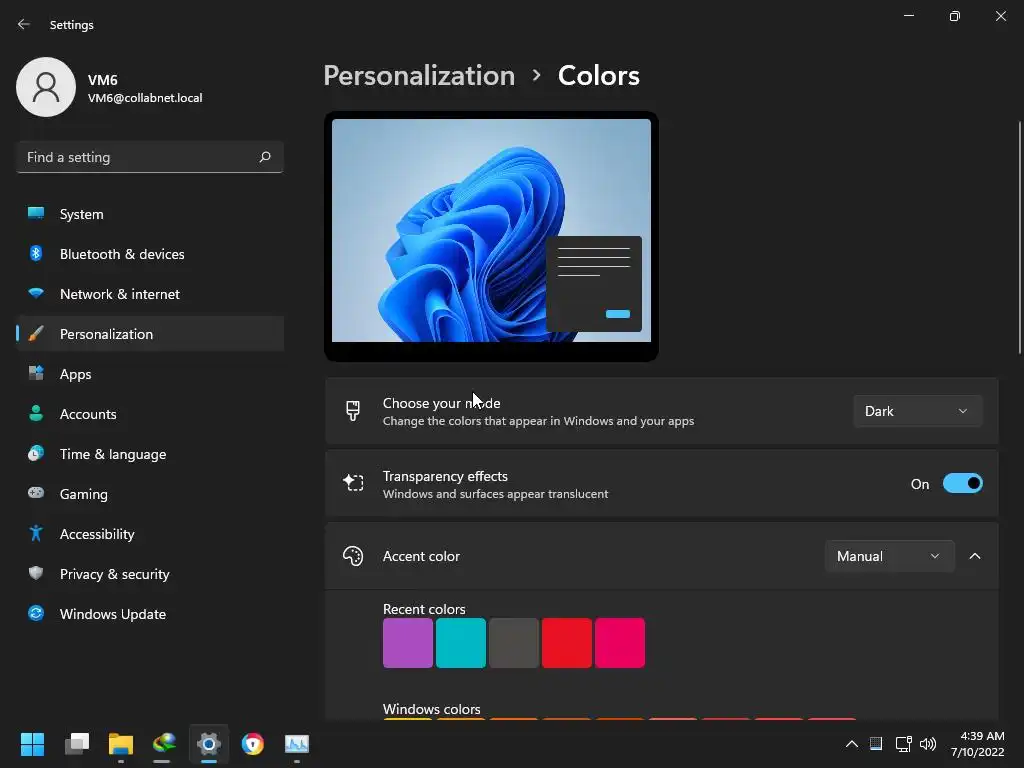Select the Gaming settings entry

[x=150, y=494]
